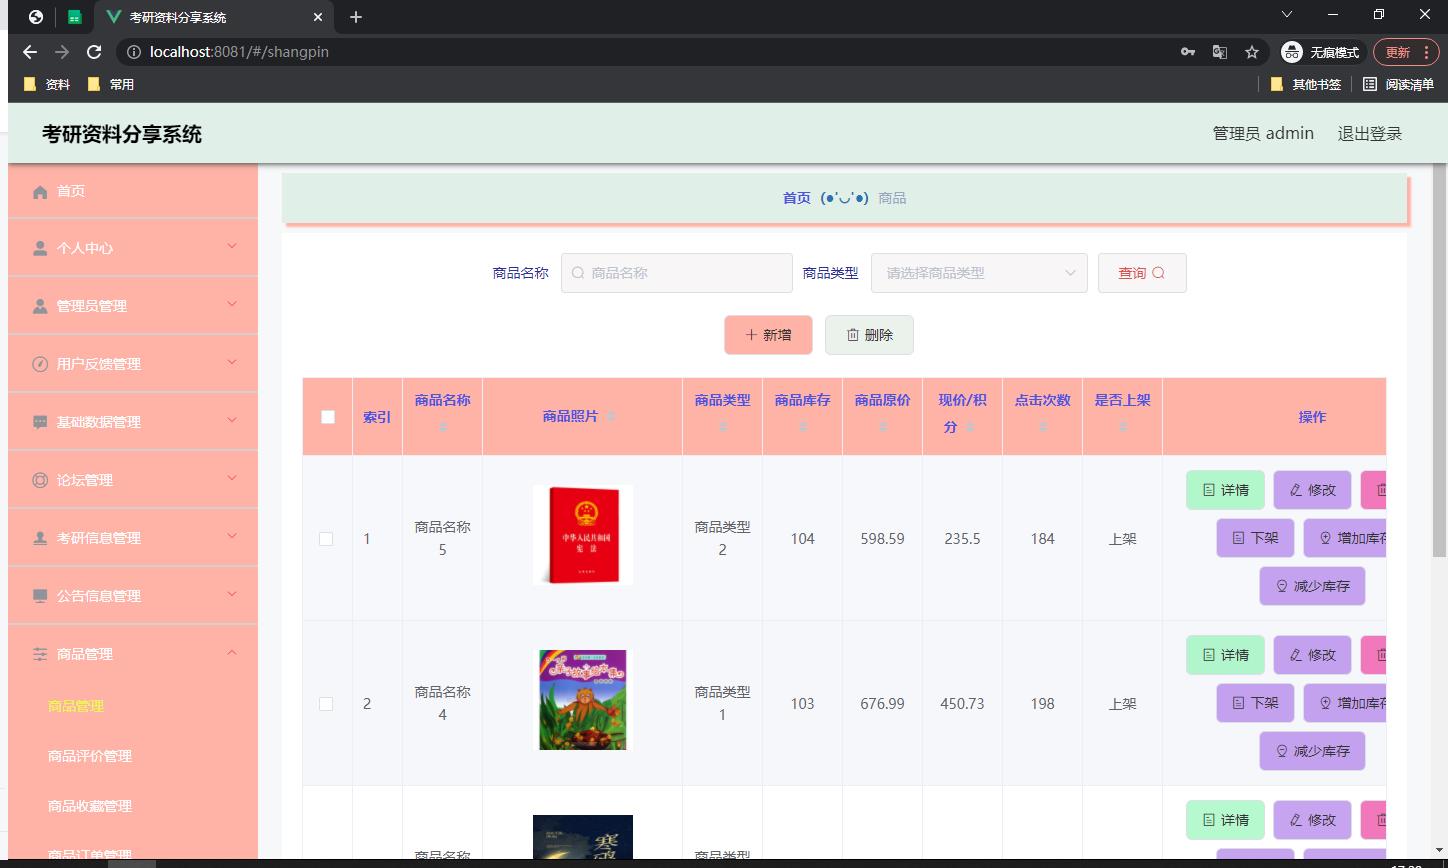This screenshot has width=1448, height=868.
Task: Focus the 商品名称 search input field
Action: pyautogui.click(x=677, y=273)
